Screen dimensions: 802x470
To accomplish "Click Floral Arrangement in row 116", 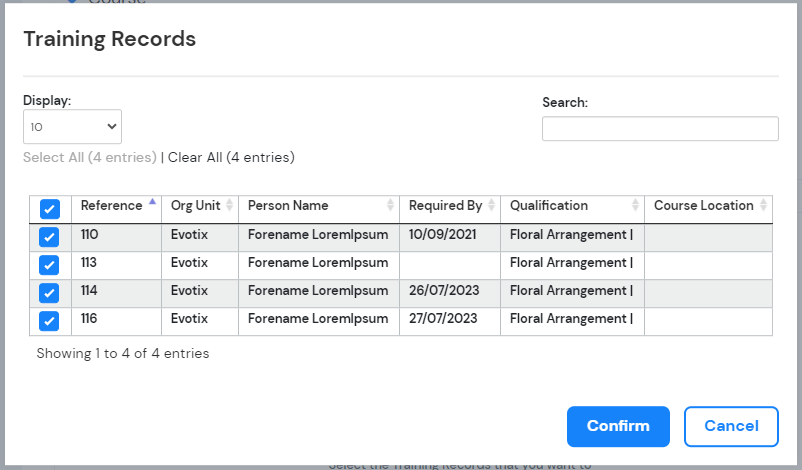I will [571, 319].
